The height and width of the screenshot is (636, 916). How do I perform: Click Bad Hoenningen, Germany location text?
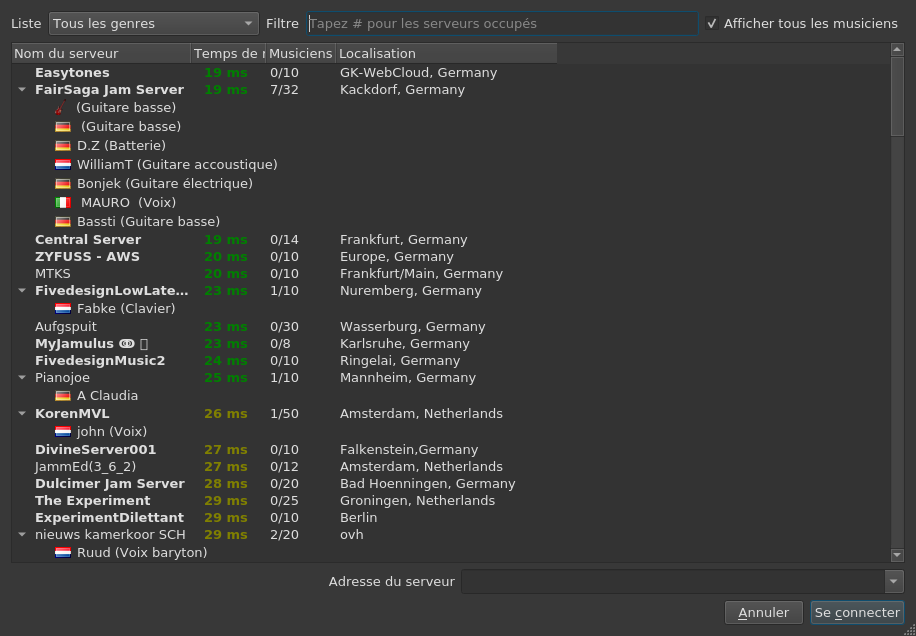pyautogui.click(x=428, y=484)
